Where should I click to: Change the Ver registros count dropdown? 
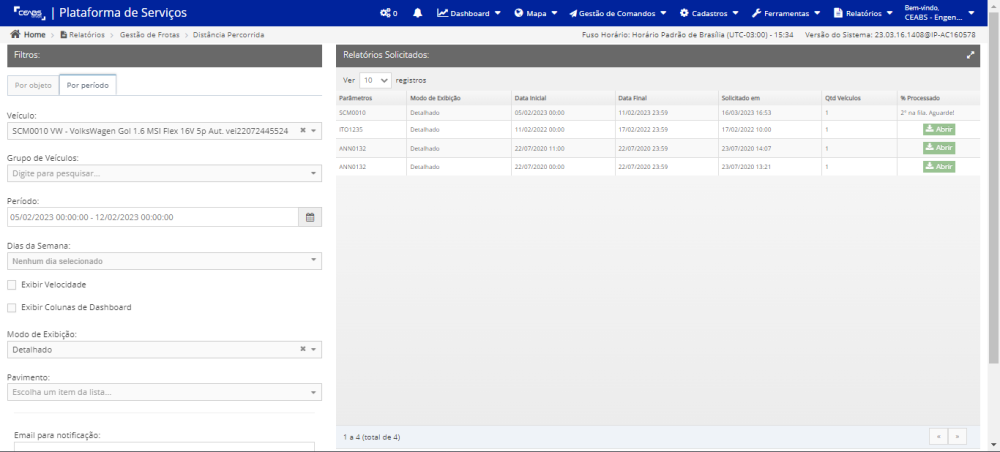pyautogui.click(x=375, y=81)
